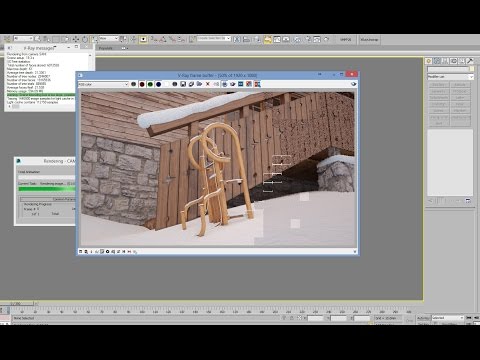
Task: Open the Modify panel tab icon
Action: 437,61
